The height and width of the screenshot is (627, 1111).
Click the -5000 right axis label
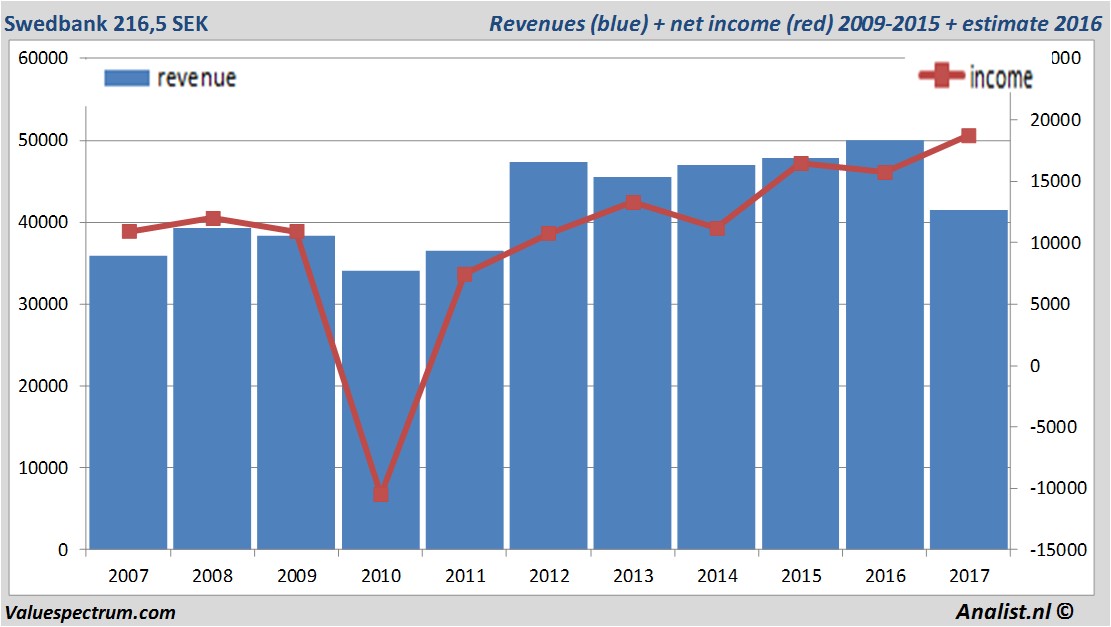point(1054,427)
